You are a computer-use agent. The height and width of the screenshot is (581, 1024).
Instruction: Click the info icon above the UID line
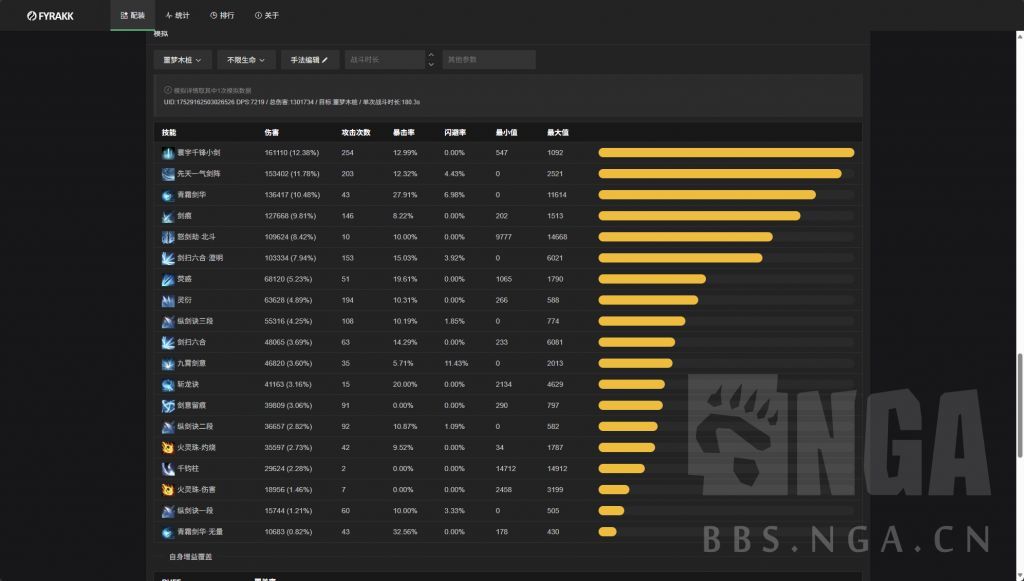click(x=167, y=90)
